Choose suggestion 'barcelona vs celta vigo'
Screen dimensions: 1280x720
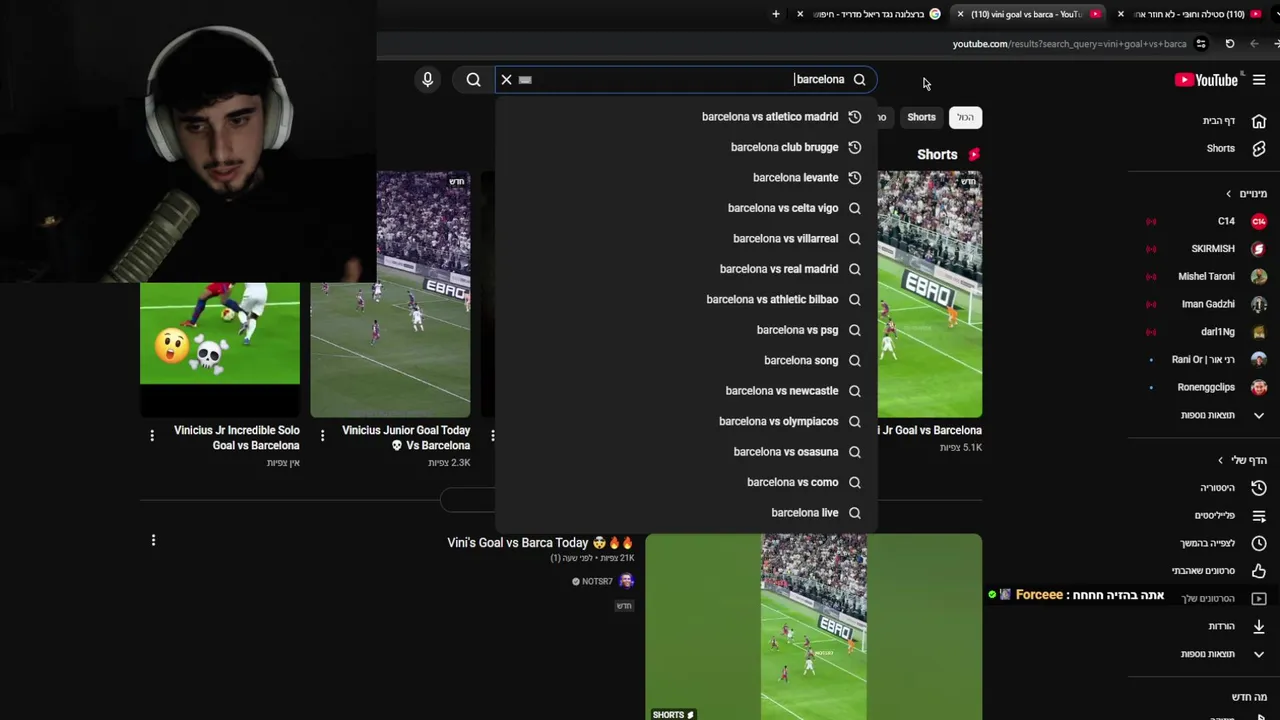pyautogui.click(x=686, y=208)
